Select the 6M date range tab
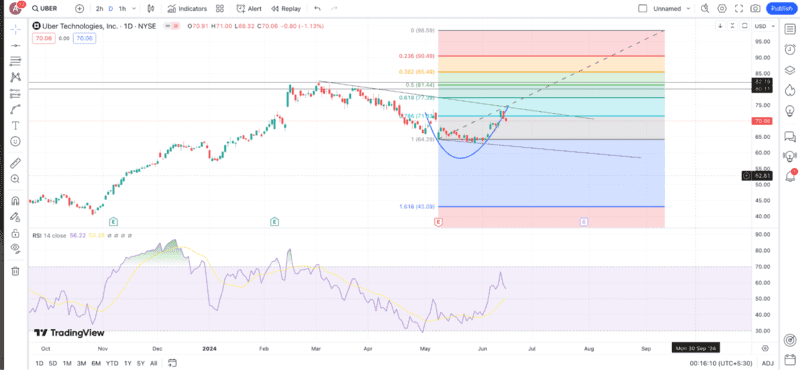Screen dimensions: 800x370 tap(95, 363)
